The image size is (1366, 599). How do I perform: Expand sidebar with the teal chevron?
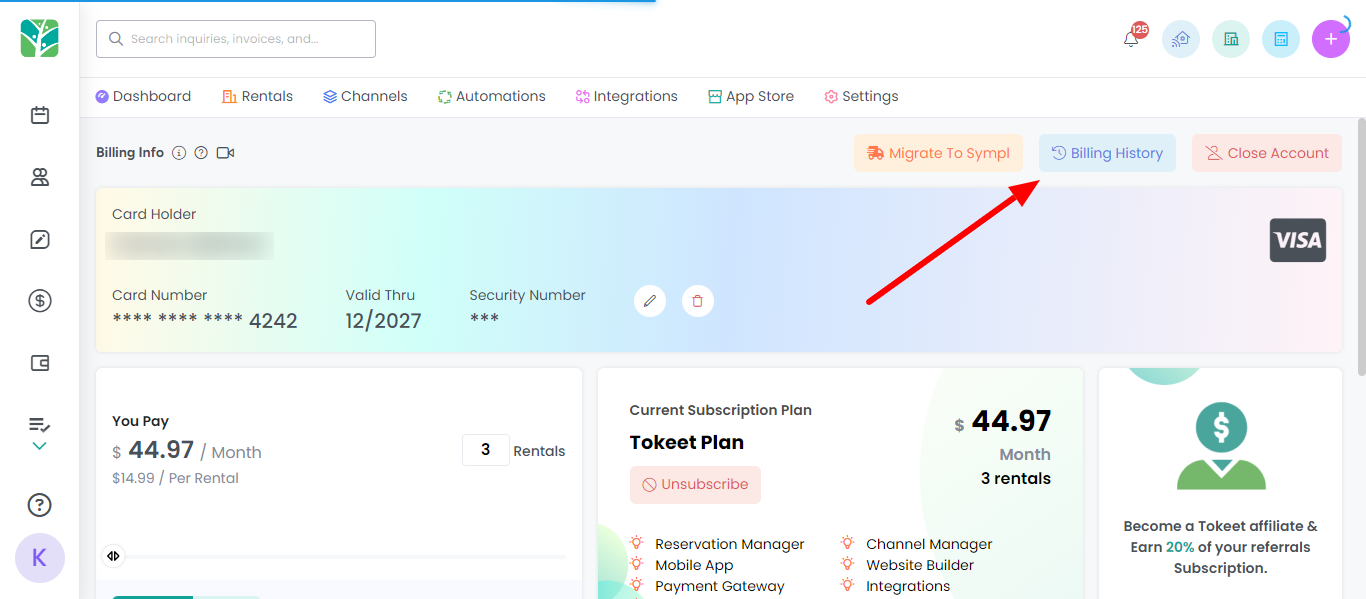pyautogui.click(x=40, y=446)
